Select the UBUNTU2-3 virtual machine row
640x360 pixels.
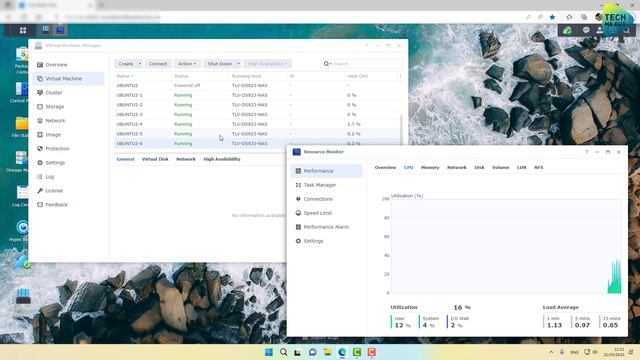pos(258,115)
